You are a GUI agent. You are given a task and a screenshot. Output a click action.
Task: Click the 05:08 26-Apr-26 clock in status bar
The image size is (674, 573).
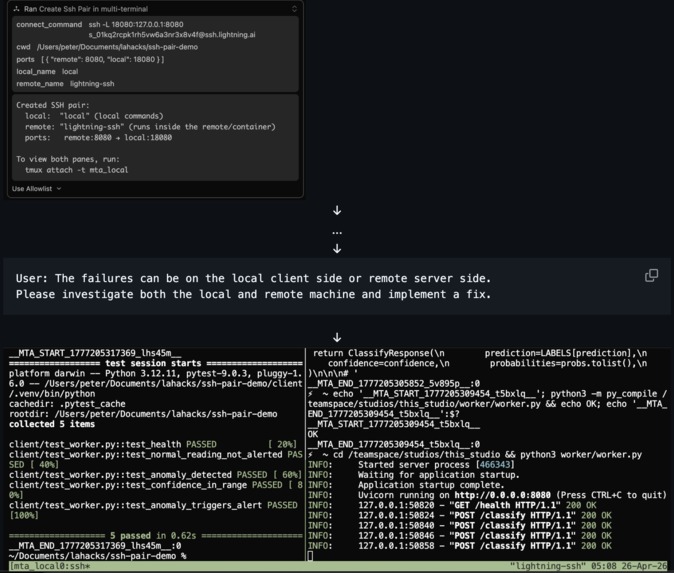[x=629, y=566]
